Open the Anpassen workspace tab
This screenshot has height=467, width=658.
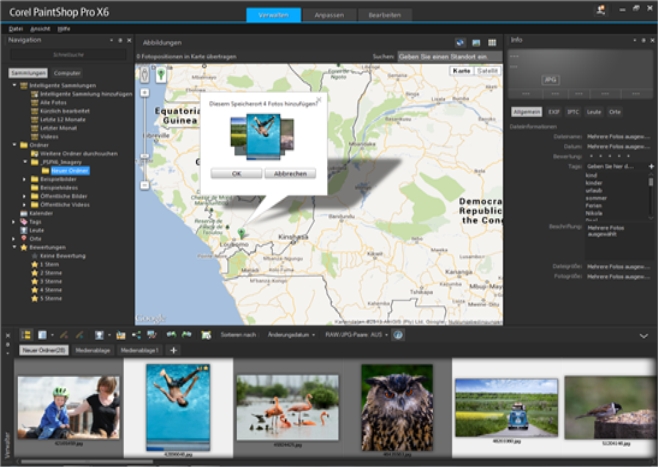click(329, 15)
